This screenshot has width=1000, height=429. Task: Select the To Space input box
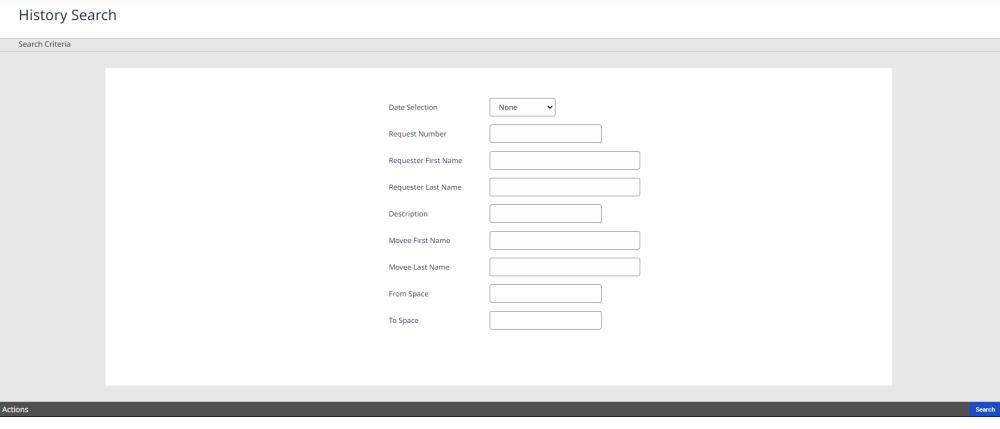pyautogui.click(x=545, y=321)
